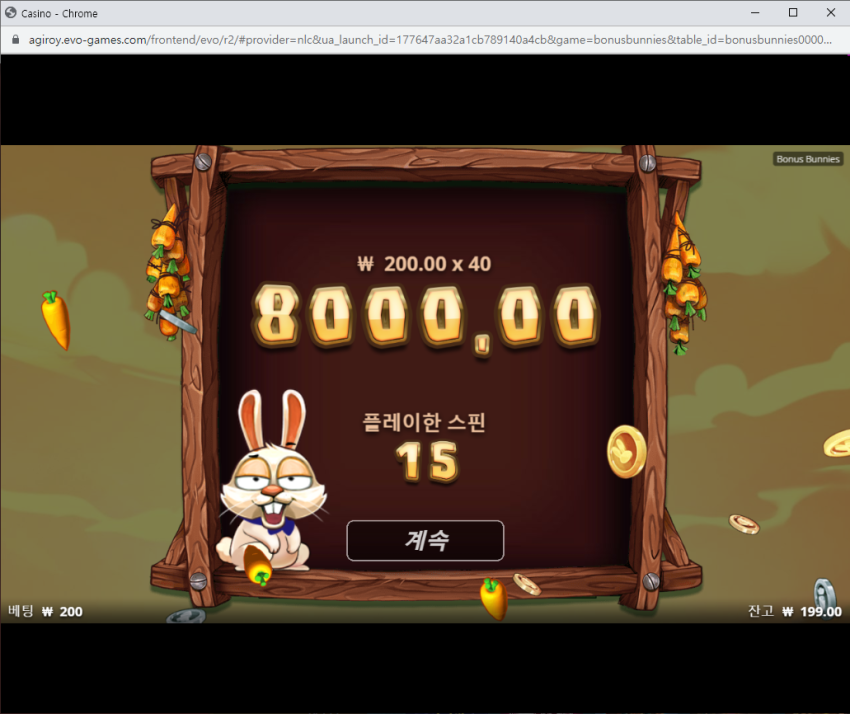
Task: Click the spins played number 15
Action: click(x=427, y=462)
